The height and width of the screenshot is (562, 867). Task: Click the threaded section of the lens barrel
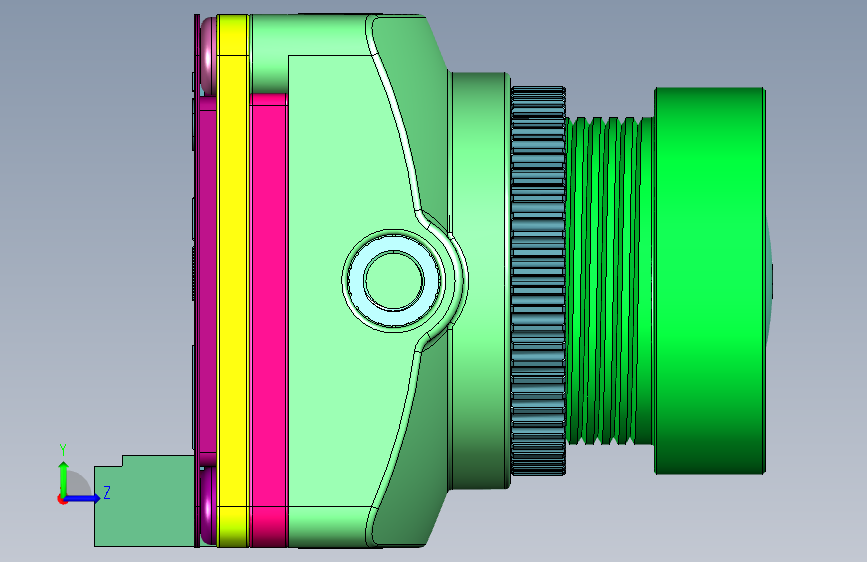click(x=610, y=280)
